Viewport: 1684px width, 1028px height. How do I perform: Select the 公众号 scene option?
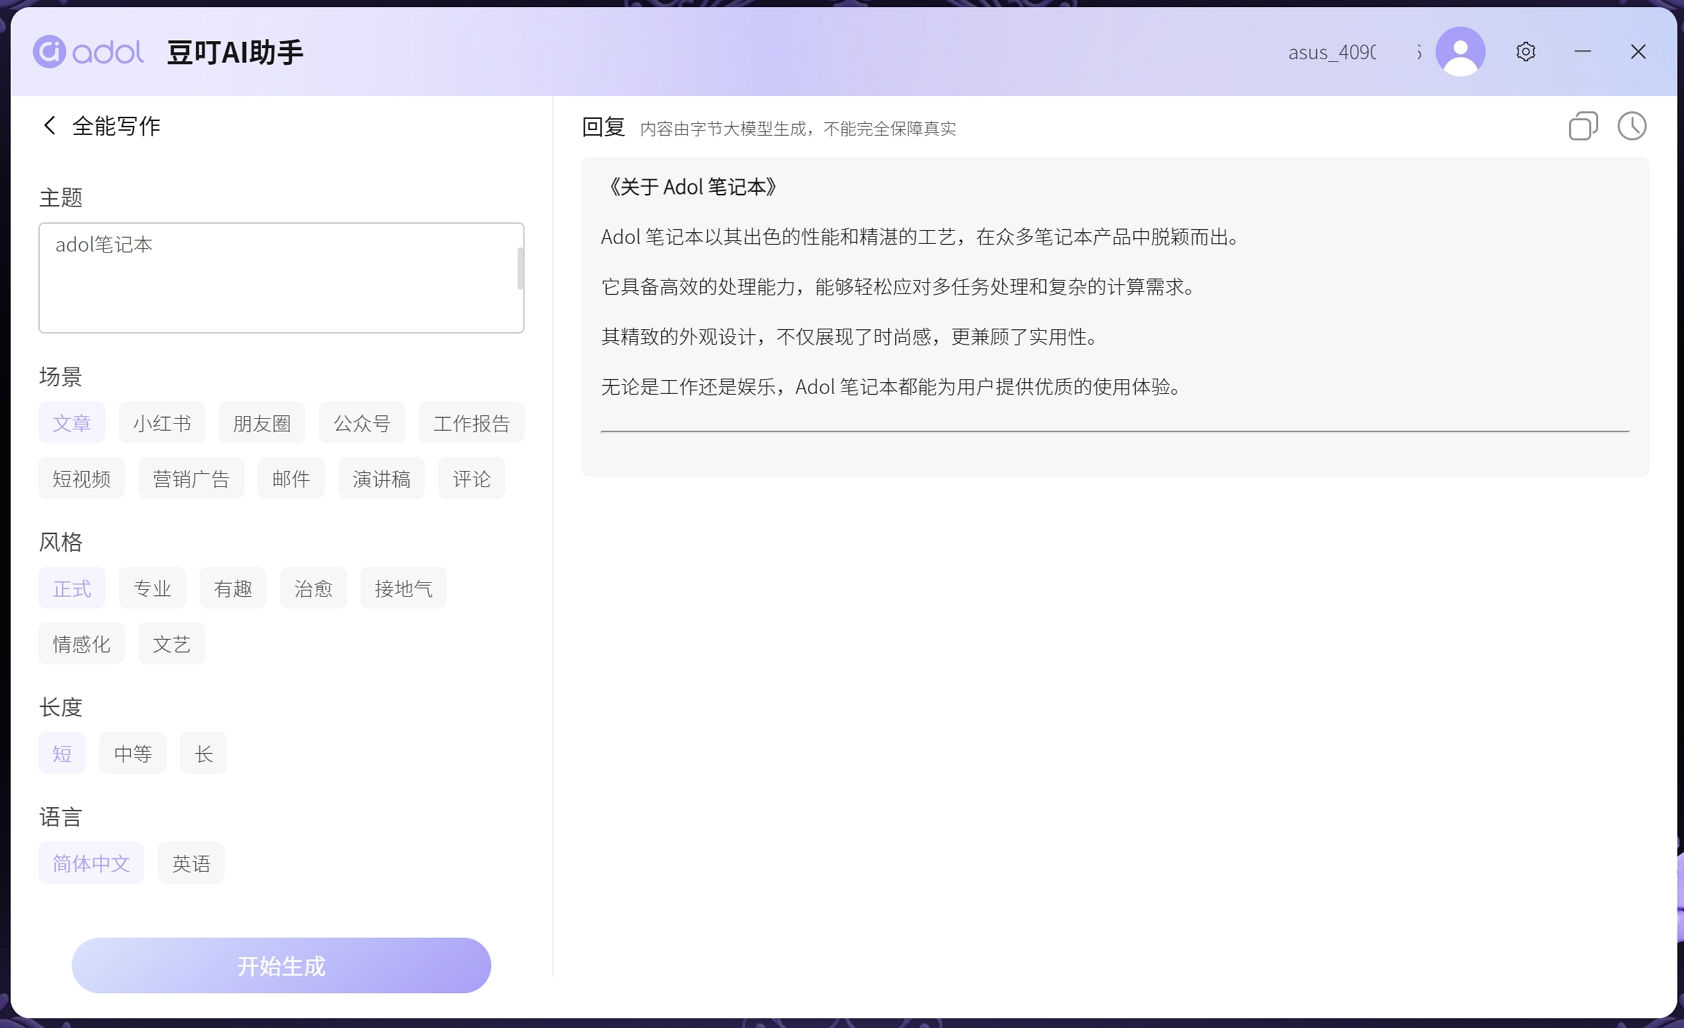tap(362, 423)
